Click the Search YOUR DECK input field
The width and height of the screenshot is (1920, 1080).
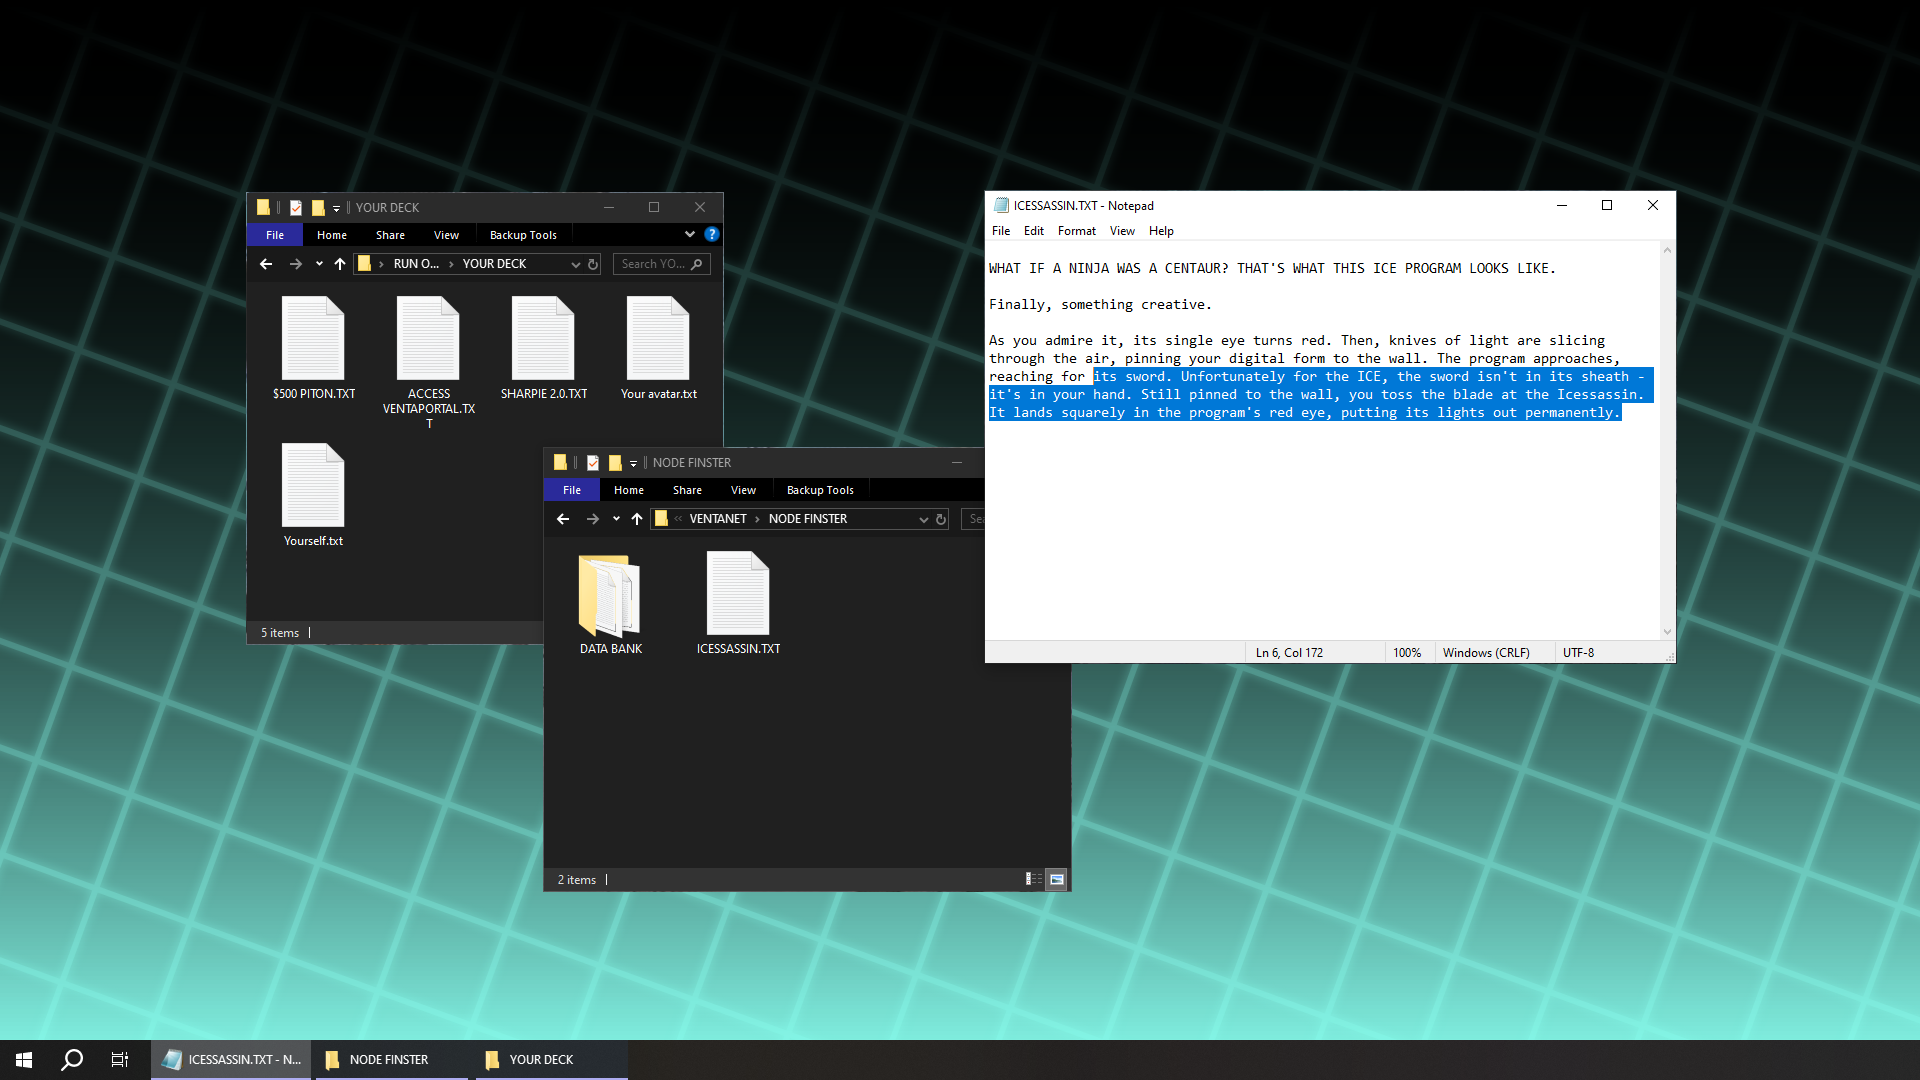[x=652, y=264]
